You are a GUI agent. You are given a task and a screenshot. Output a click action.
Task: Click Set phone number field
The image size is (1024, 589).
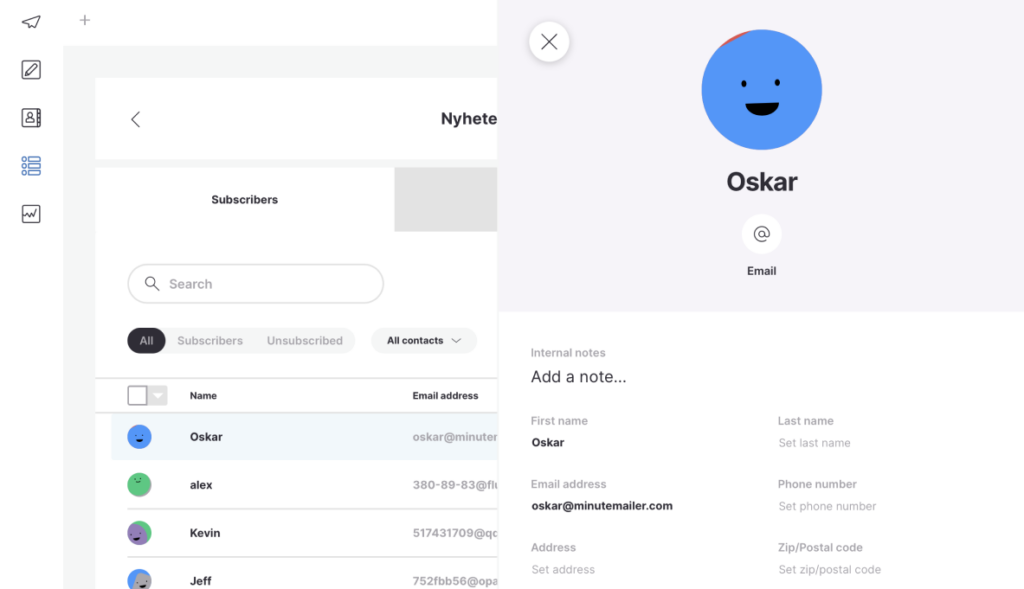coord(827,506)
